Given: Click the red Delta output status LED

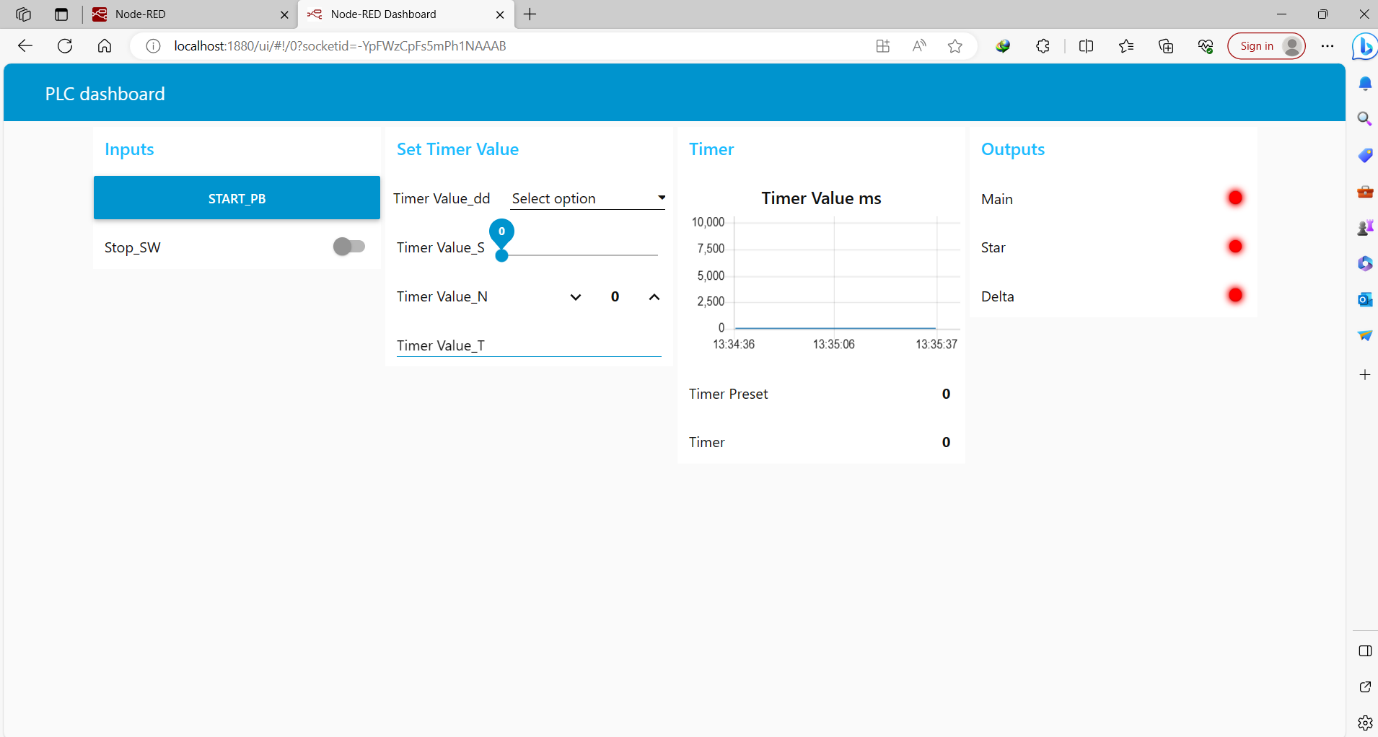Looking at the screenshot, I should tap(1235, 294).
